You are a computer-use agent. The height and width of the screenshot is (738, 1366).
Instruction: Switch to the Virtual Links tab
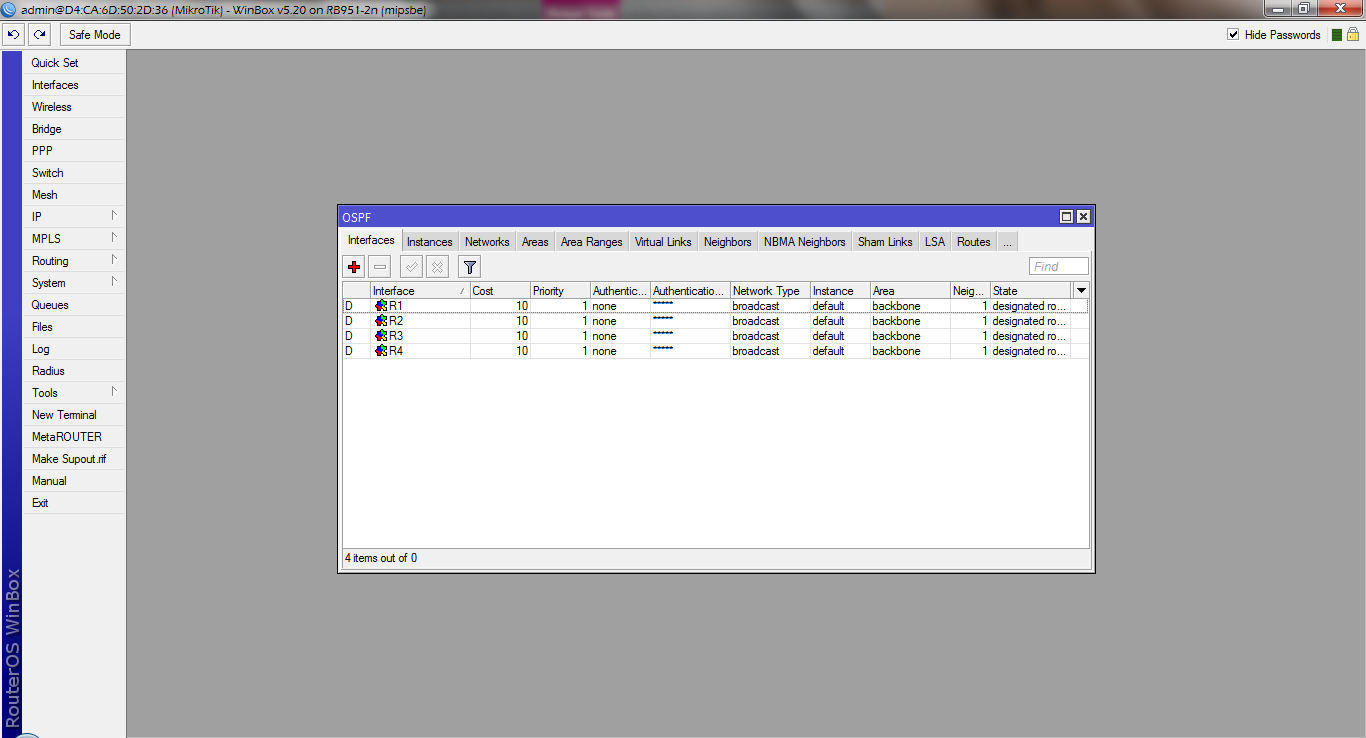[663, 242]
